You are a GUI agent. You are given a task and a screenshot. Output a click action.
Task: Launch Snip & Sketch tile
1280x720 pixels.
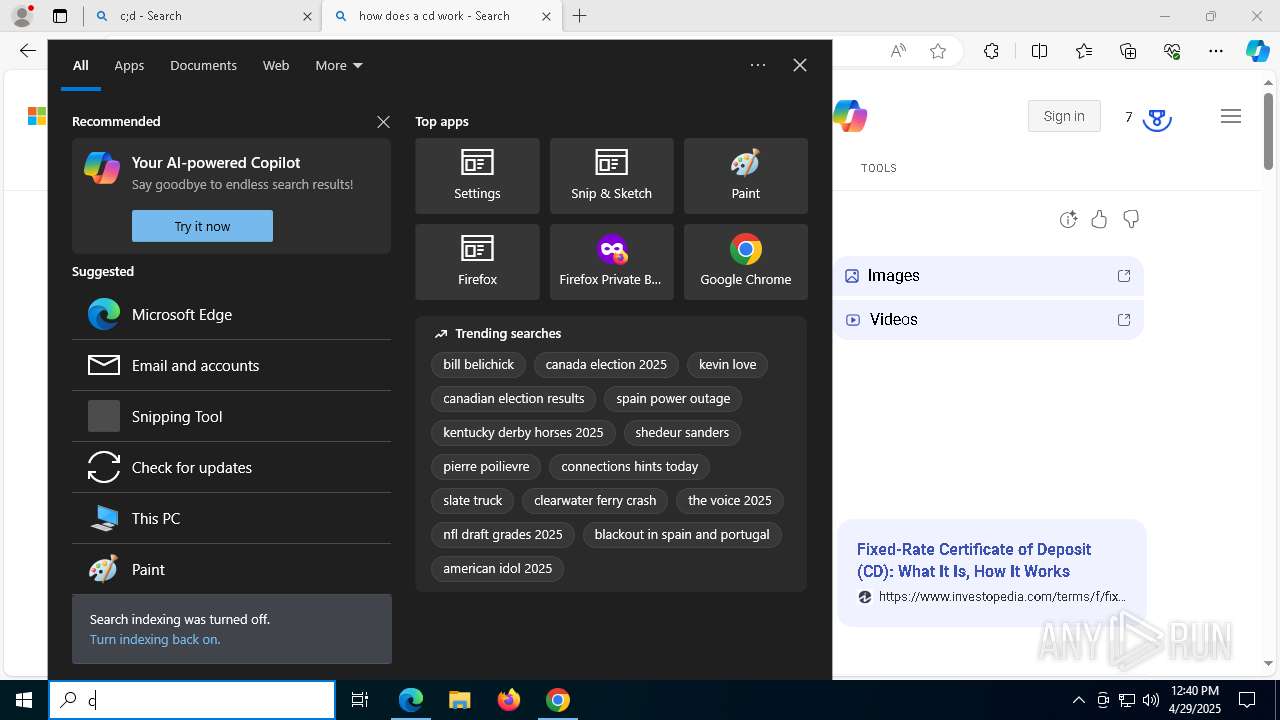coord(611,176)
